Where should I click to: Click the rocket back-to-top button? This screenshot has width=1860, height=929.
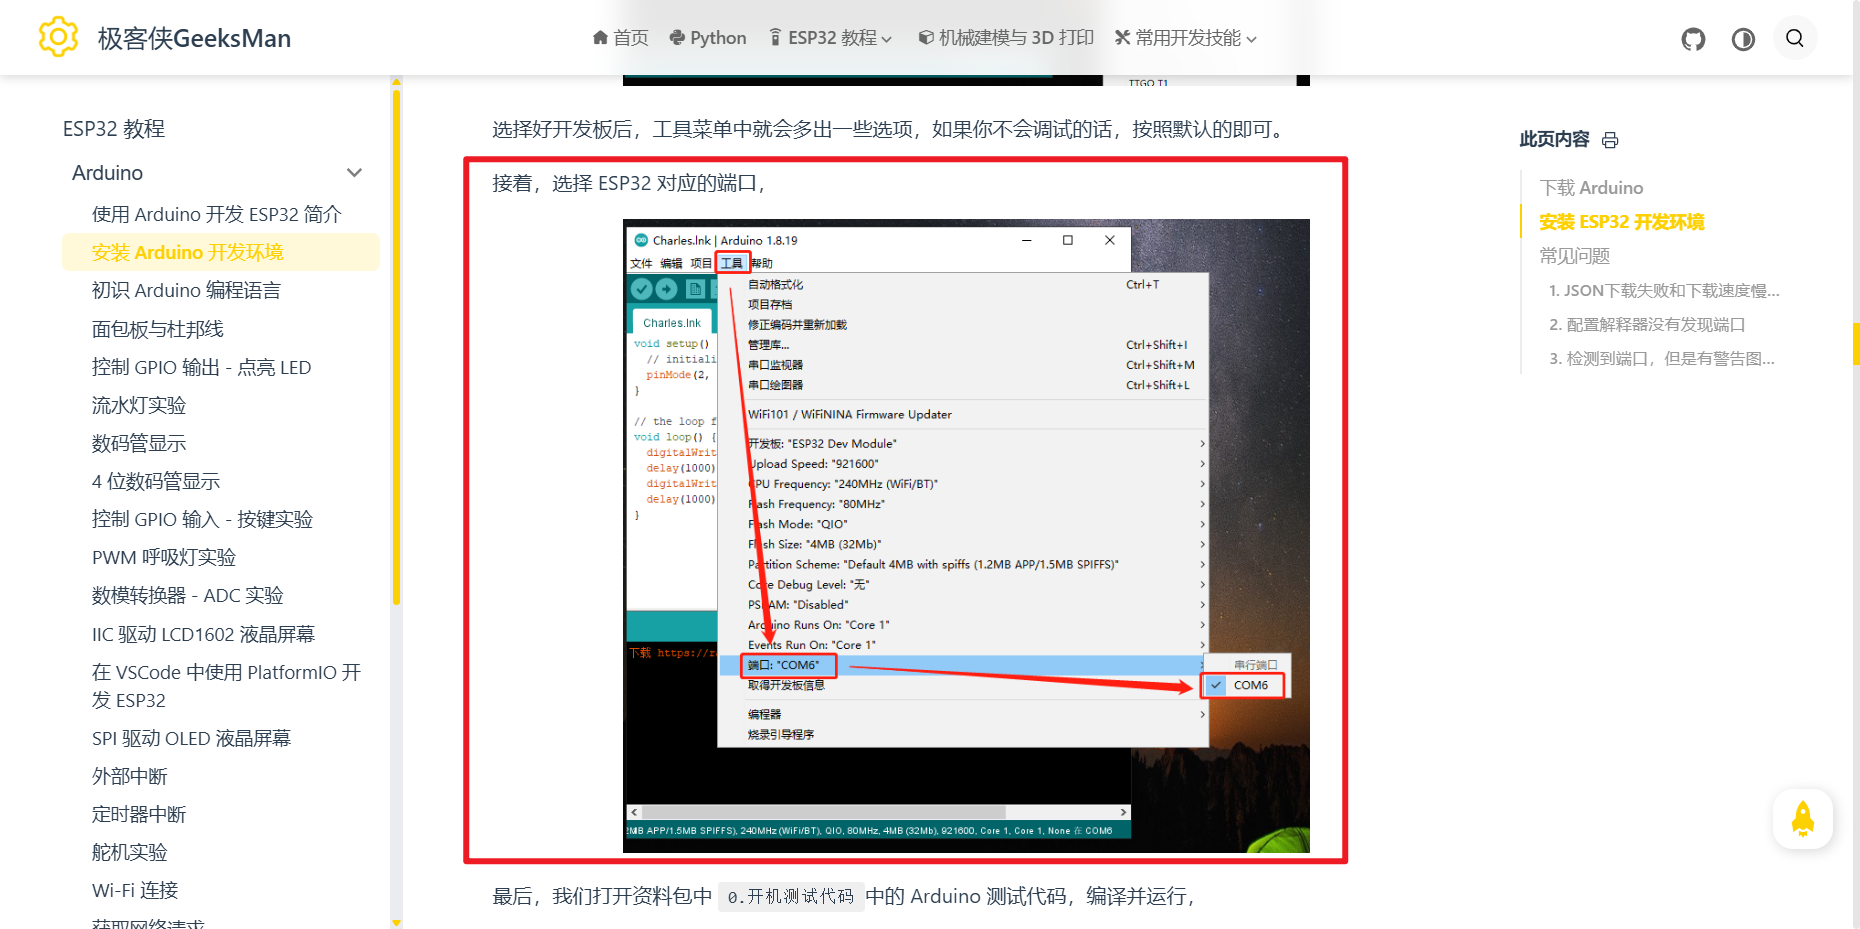(x=1803, y=819)
